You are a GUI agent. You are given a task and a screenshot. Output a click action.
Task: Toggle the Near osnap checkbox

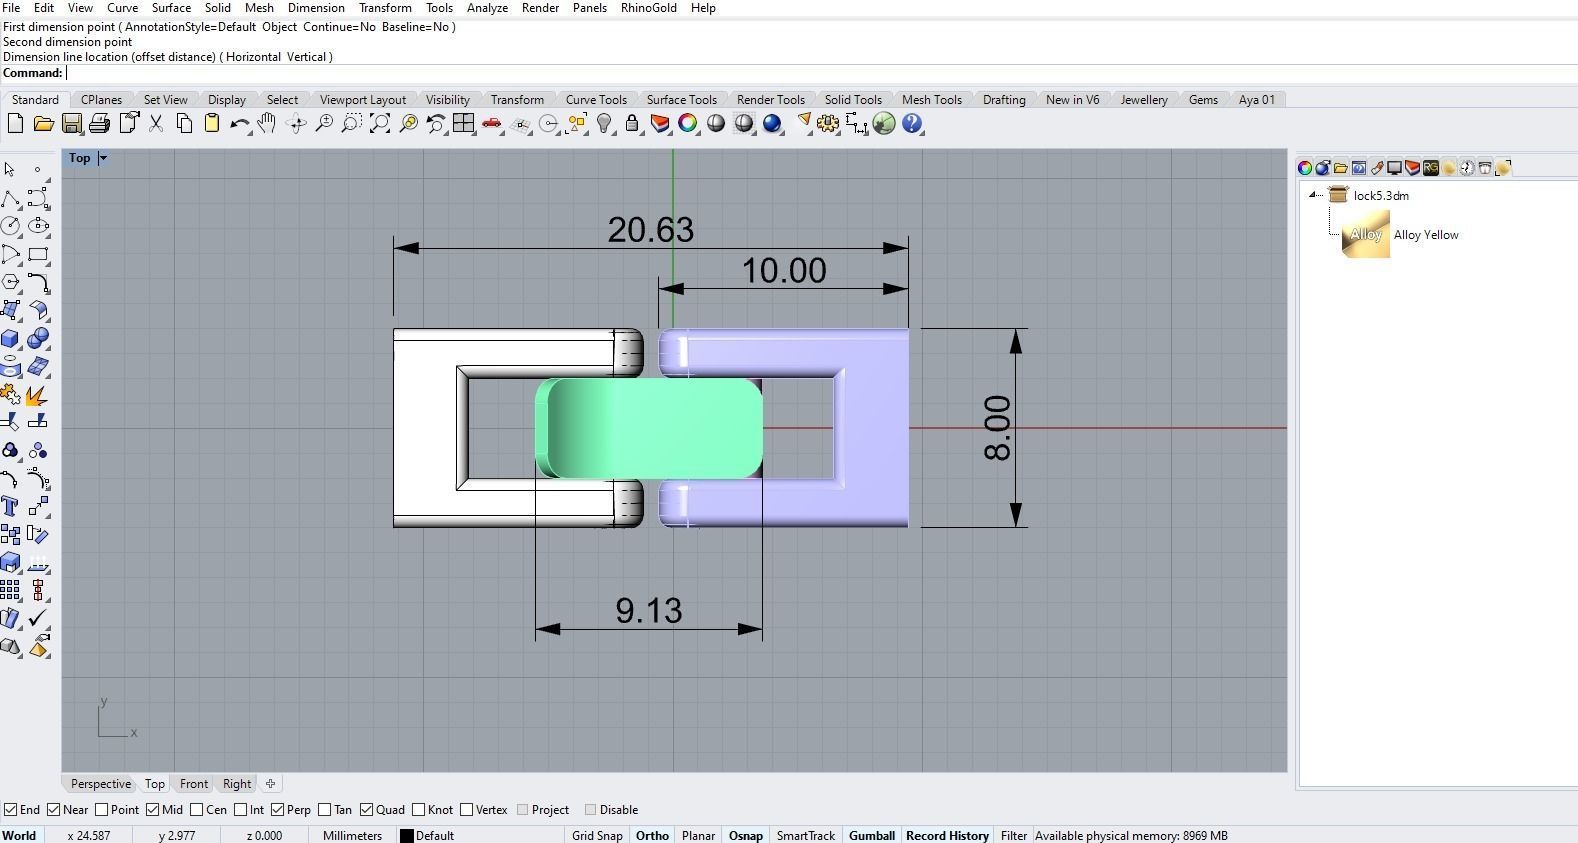[54, 810]
